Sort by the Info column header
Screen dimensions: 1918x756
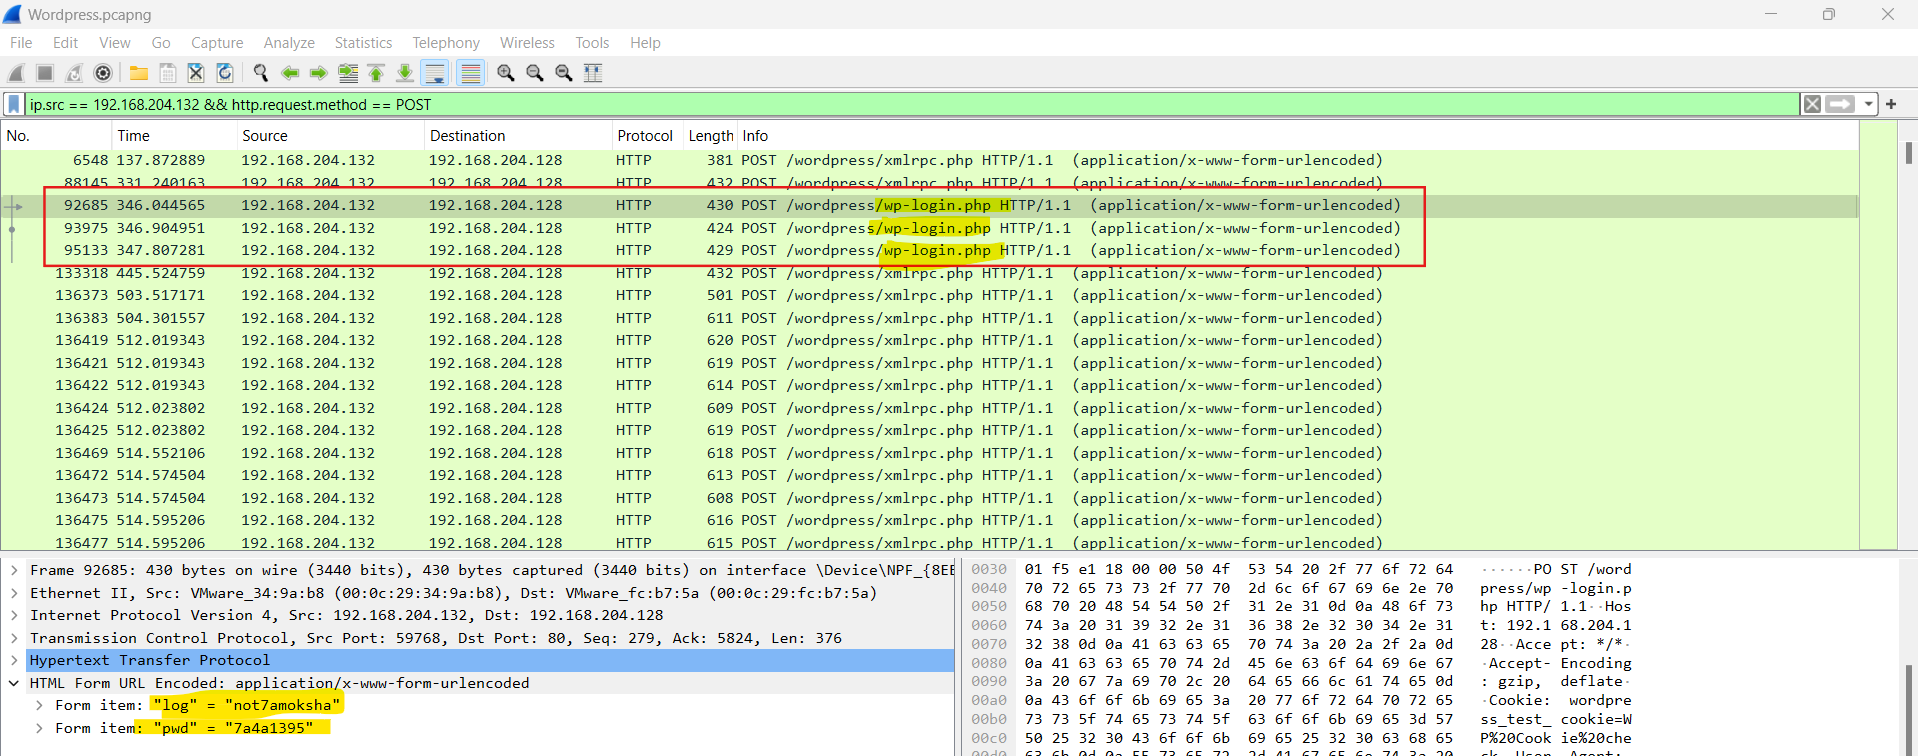pyautogui.click(x=1298, y=136)
